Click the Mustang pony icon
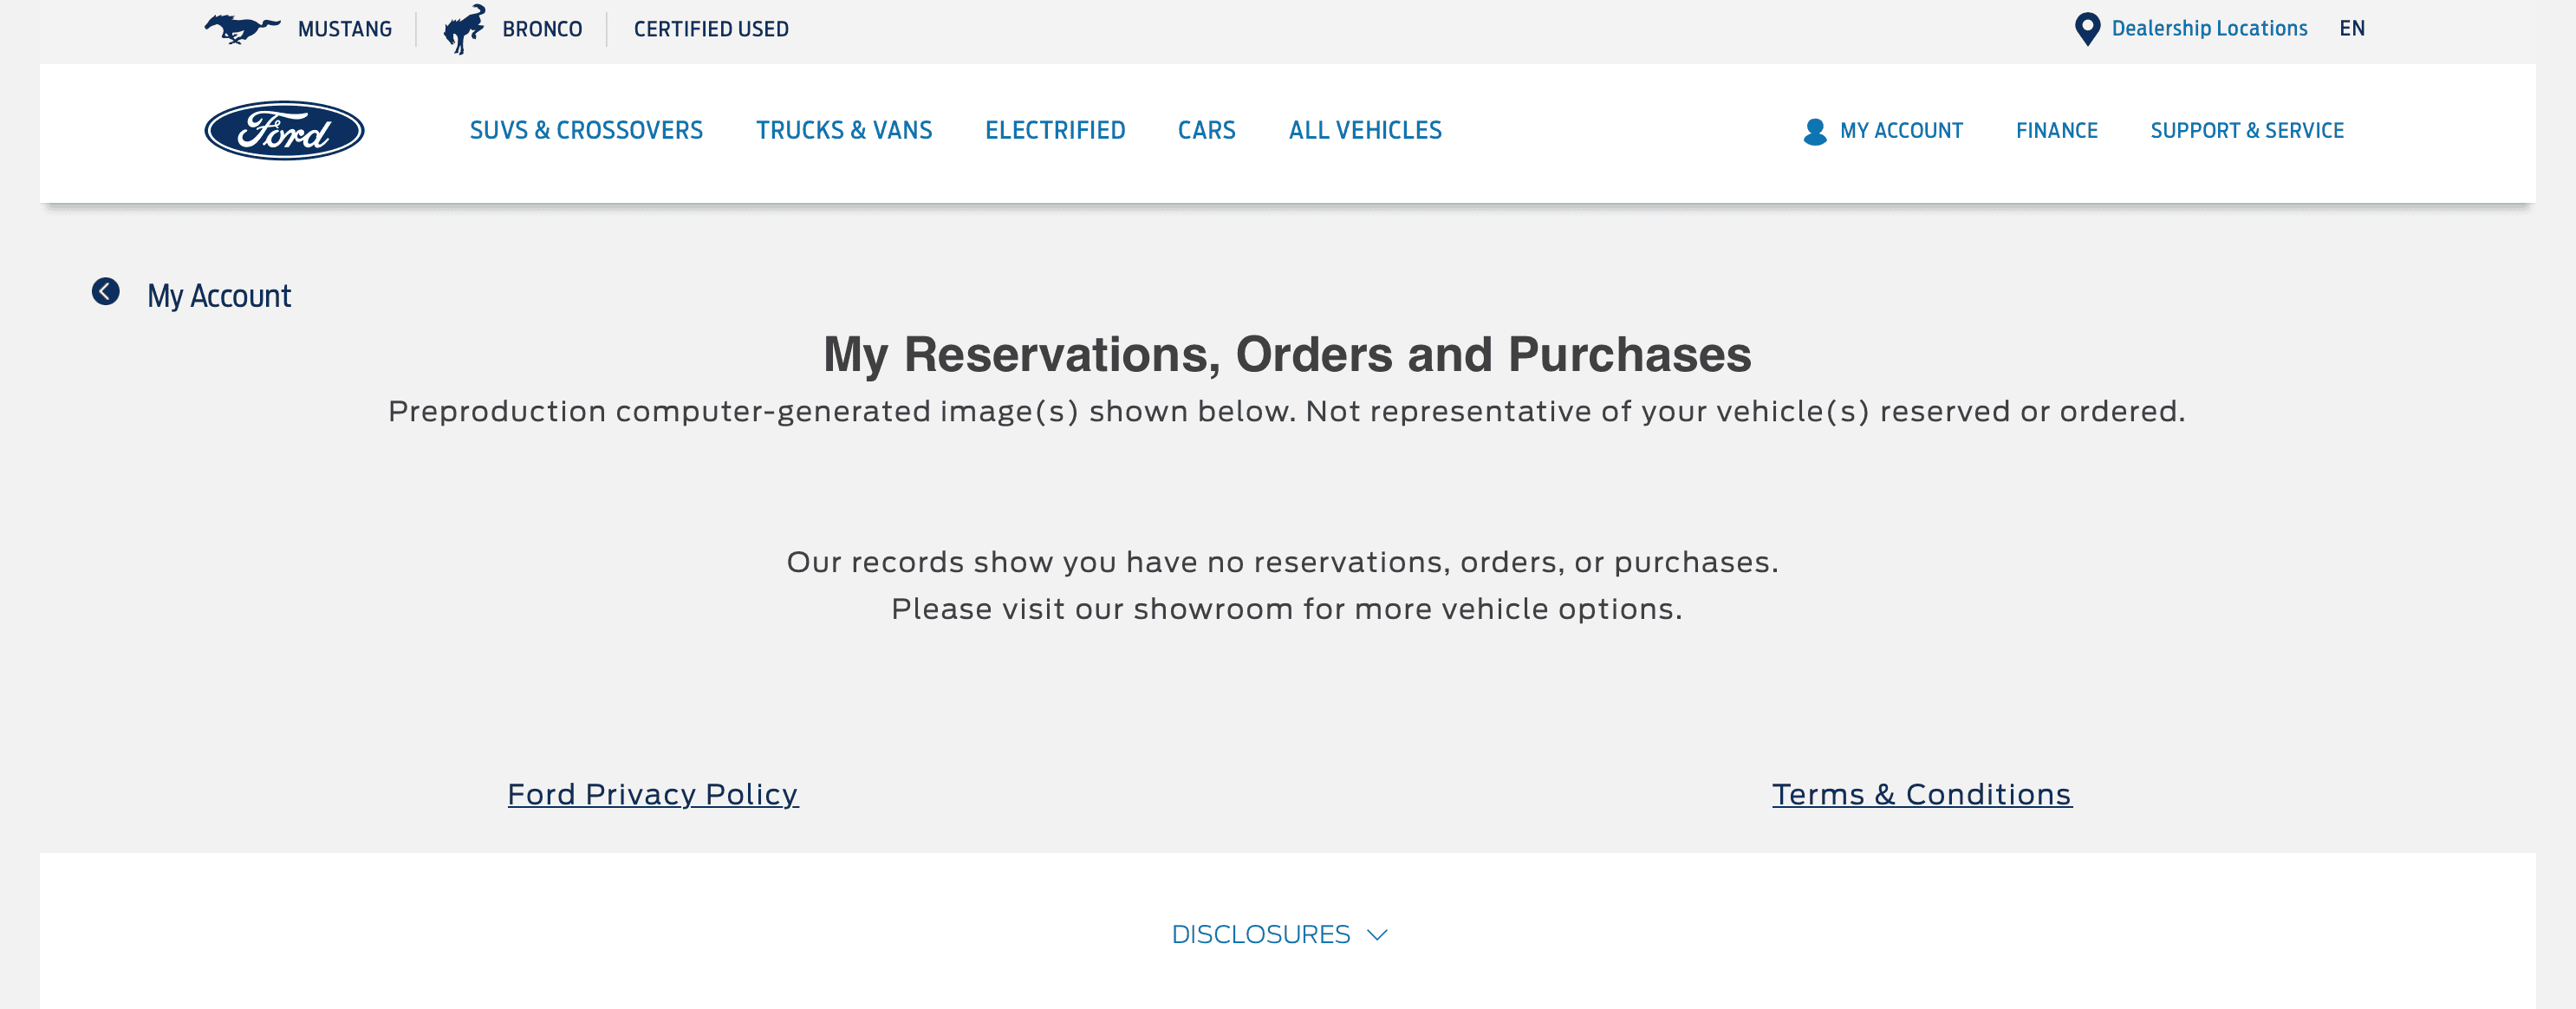Image resolution: width=2576 pixels, height=1009 pixels. [241, 28]
